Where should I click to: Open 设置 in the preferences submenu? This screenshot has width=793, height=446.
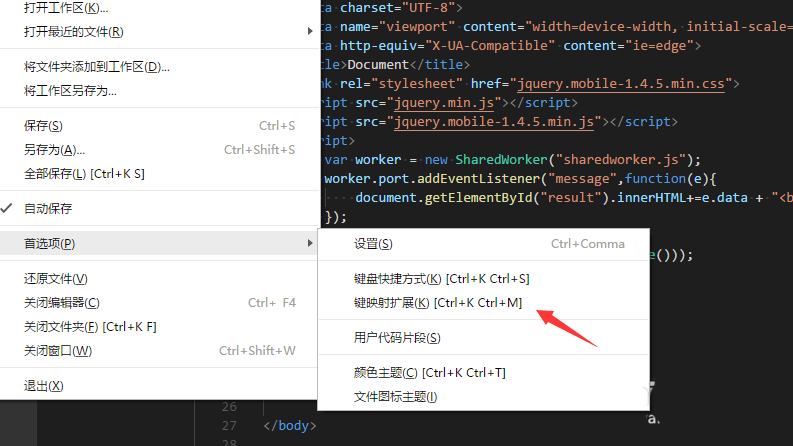(483, 244)
